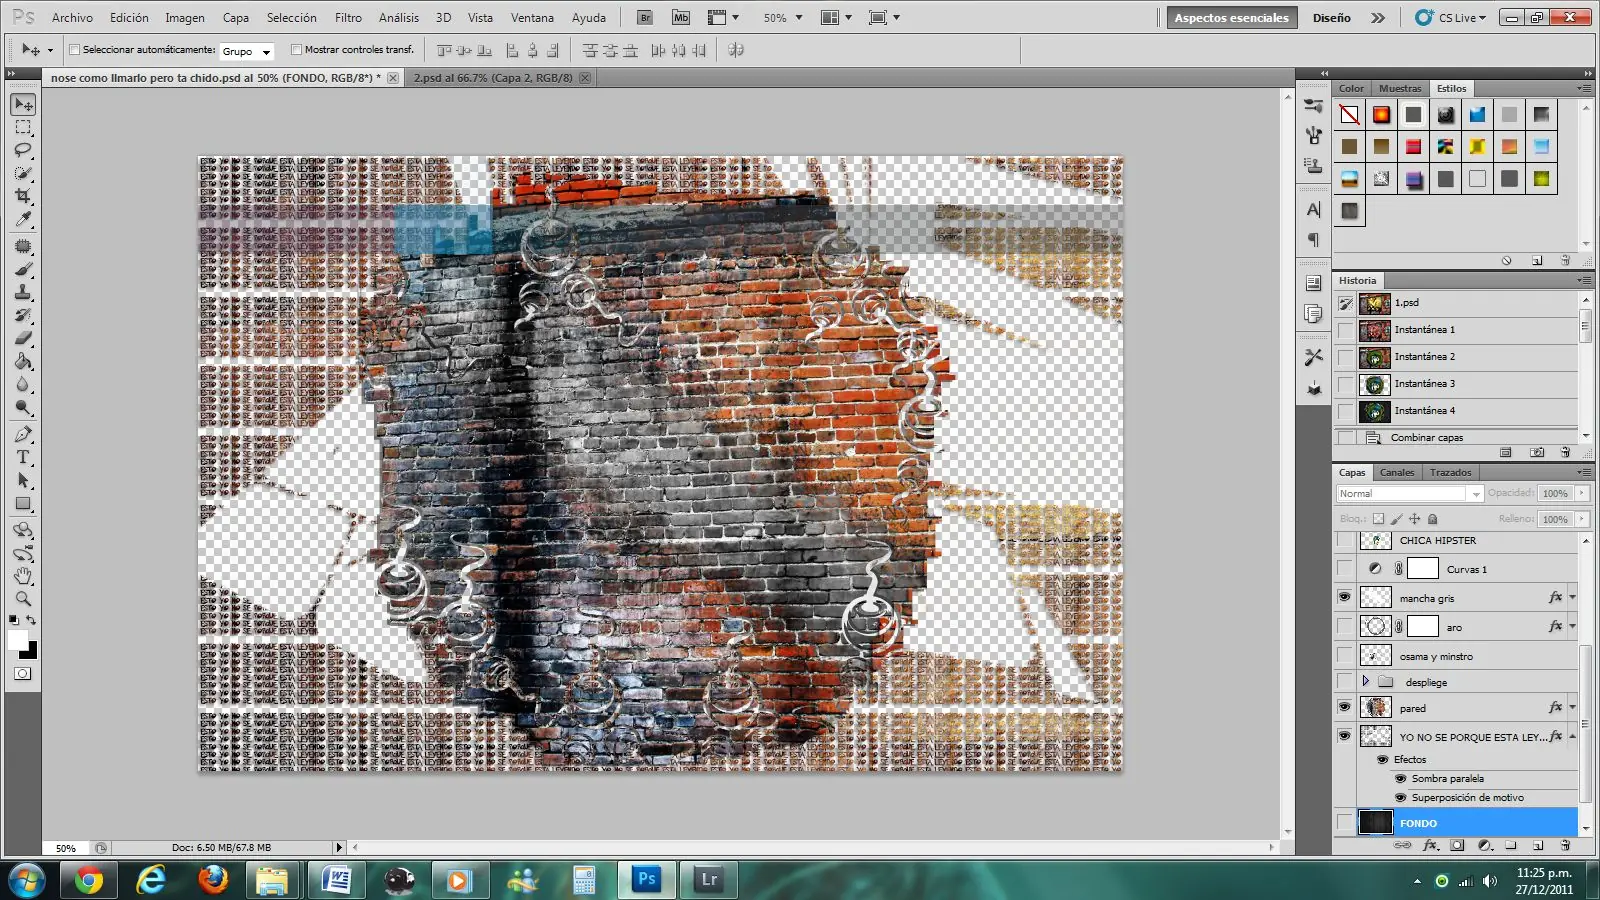
Task: Select the Rectangle shape tool
Action: click(23, 503)
